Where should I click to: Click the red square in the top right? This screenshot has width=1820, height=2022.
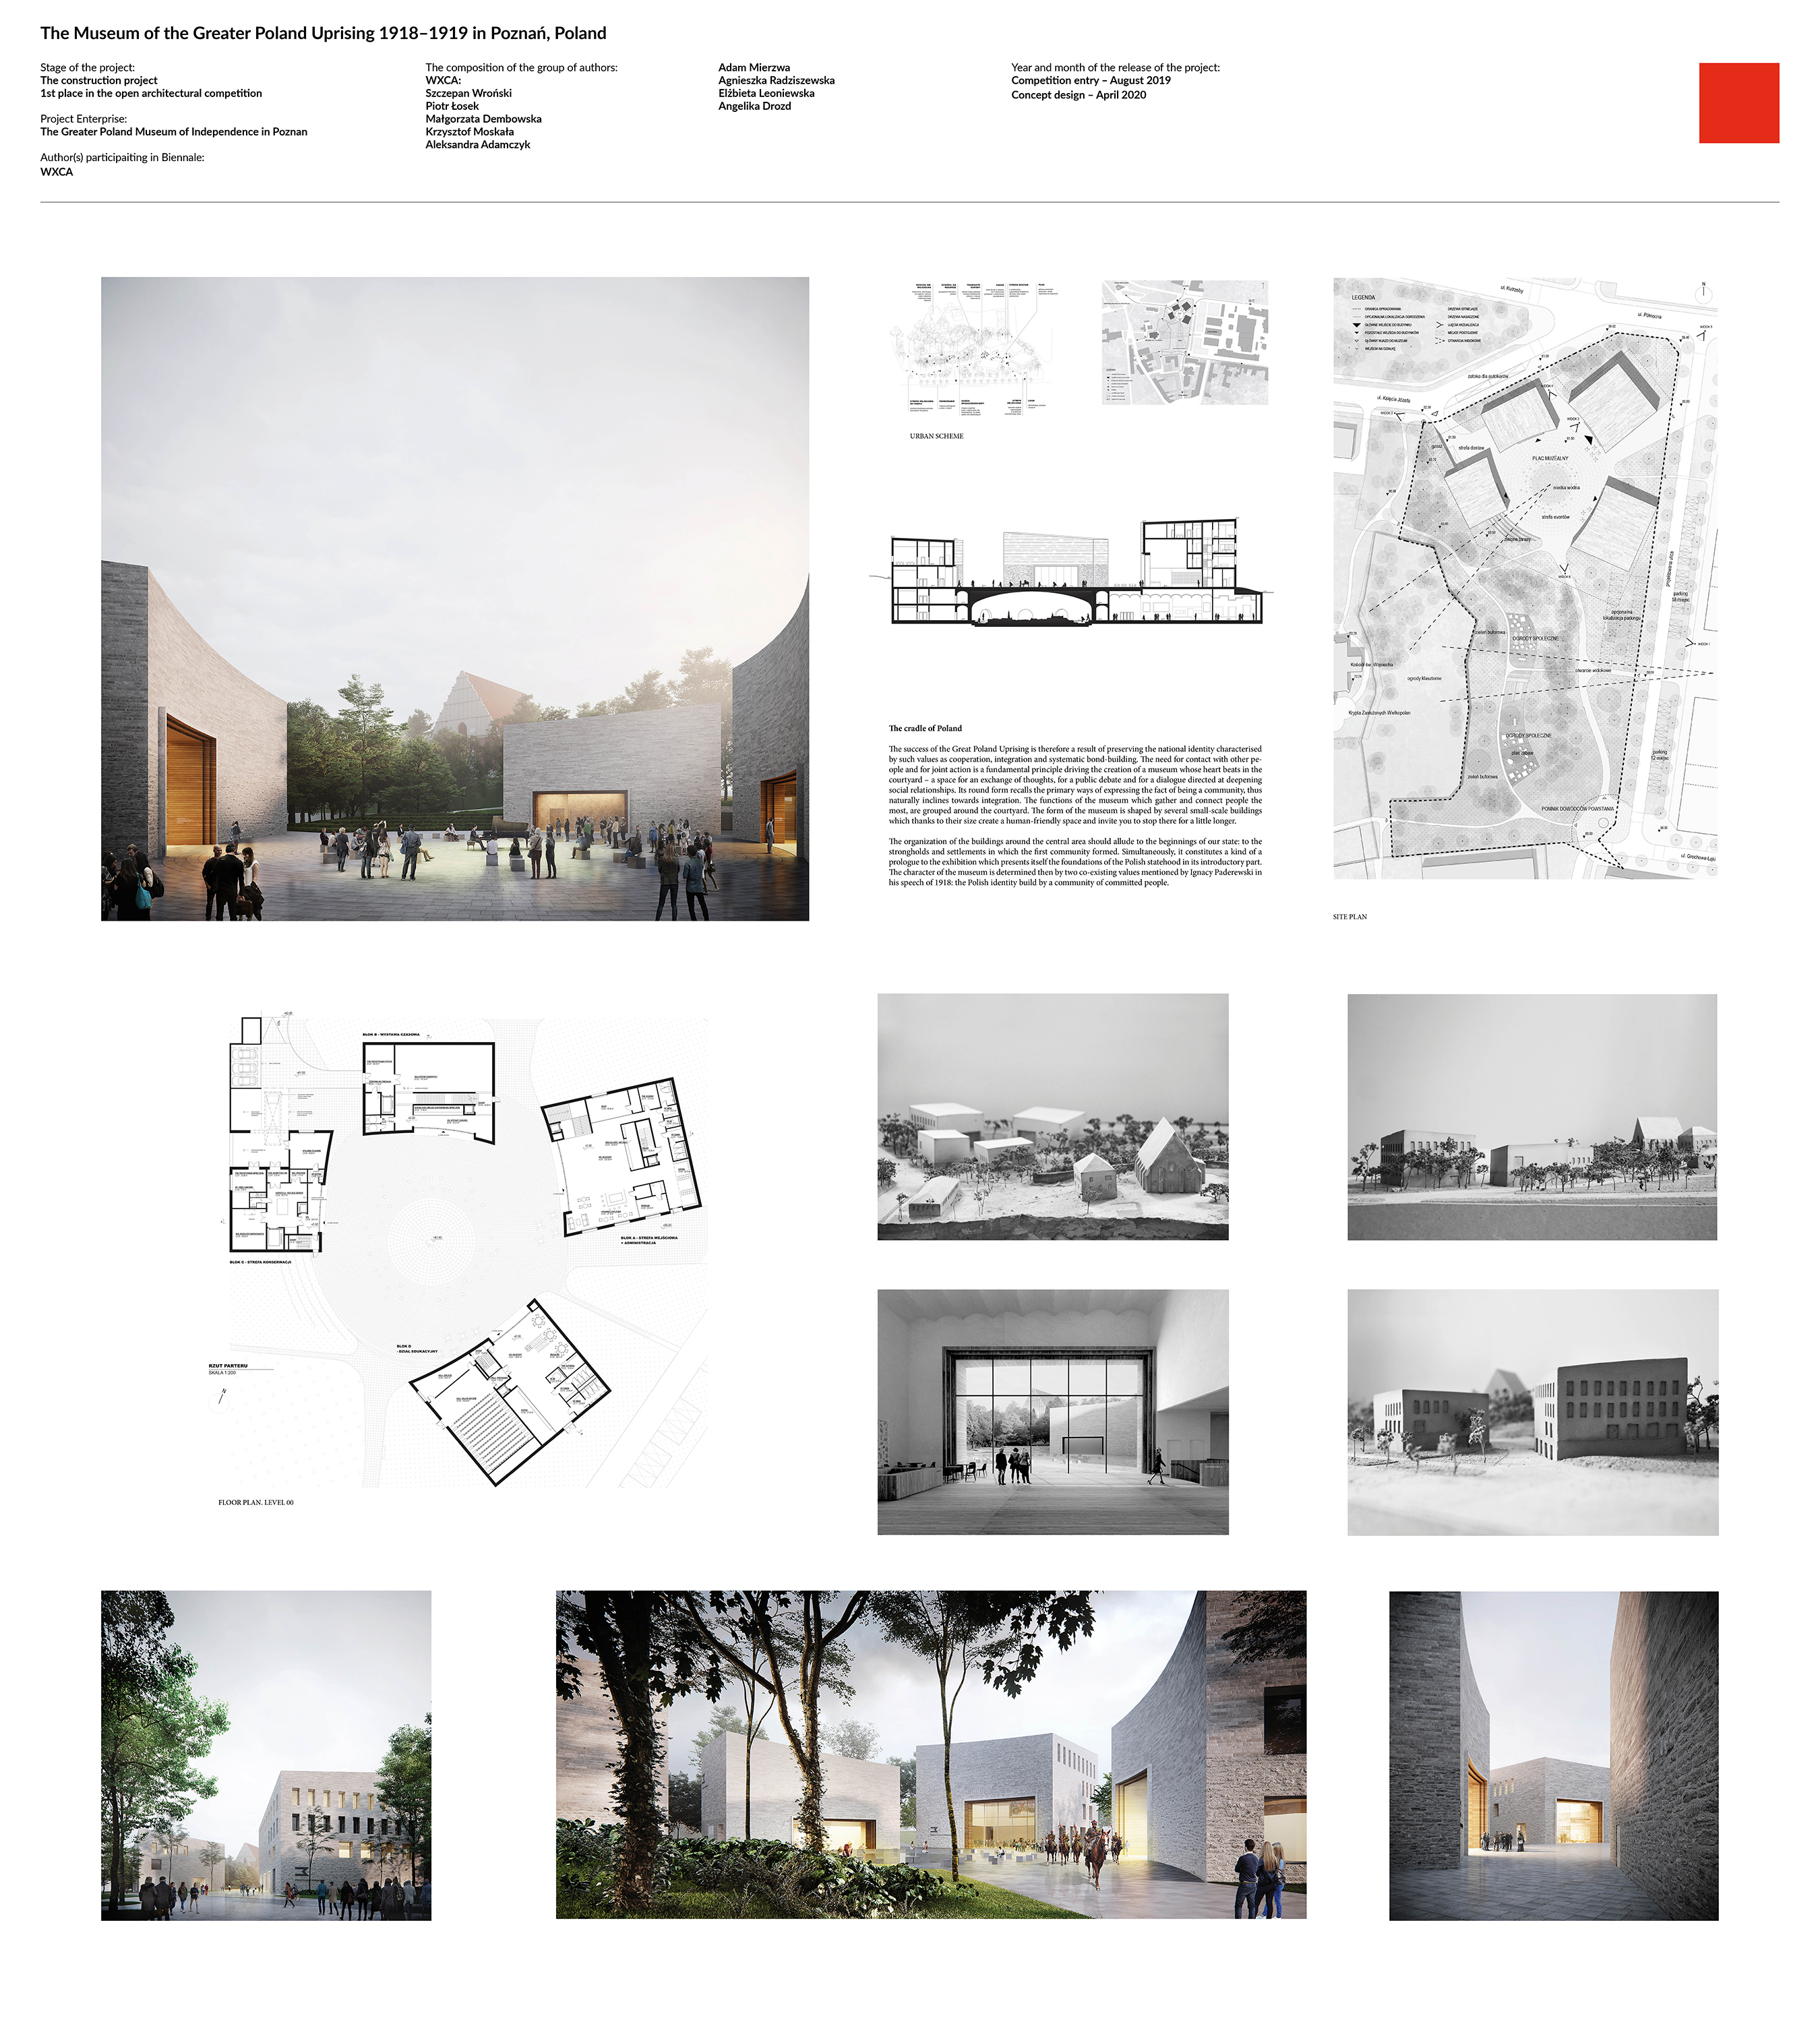click(x=1738, y=103)
